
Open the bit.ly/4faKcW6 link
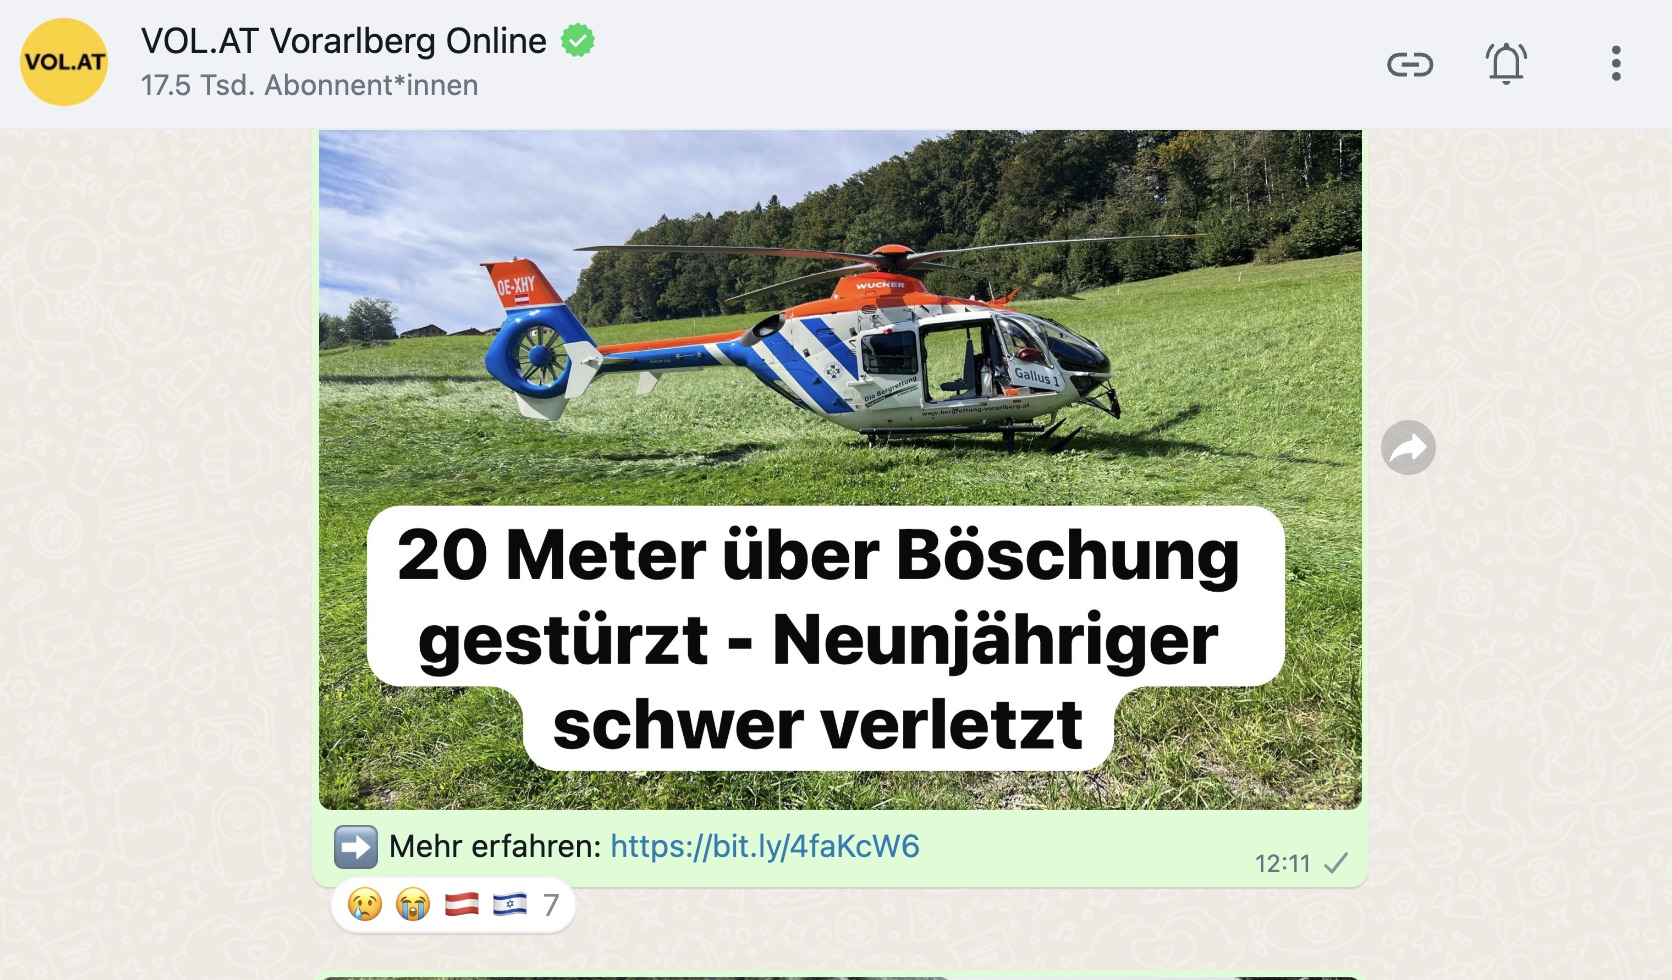(764, 846)
